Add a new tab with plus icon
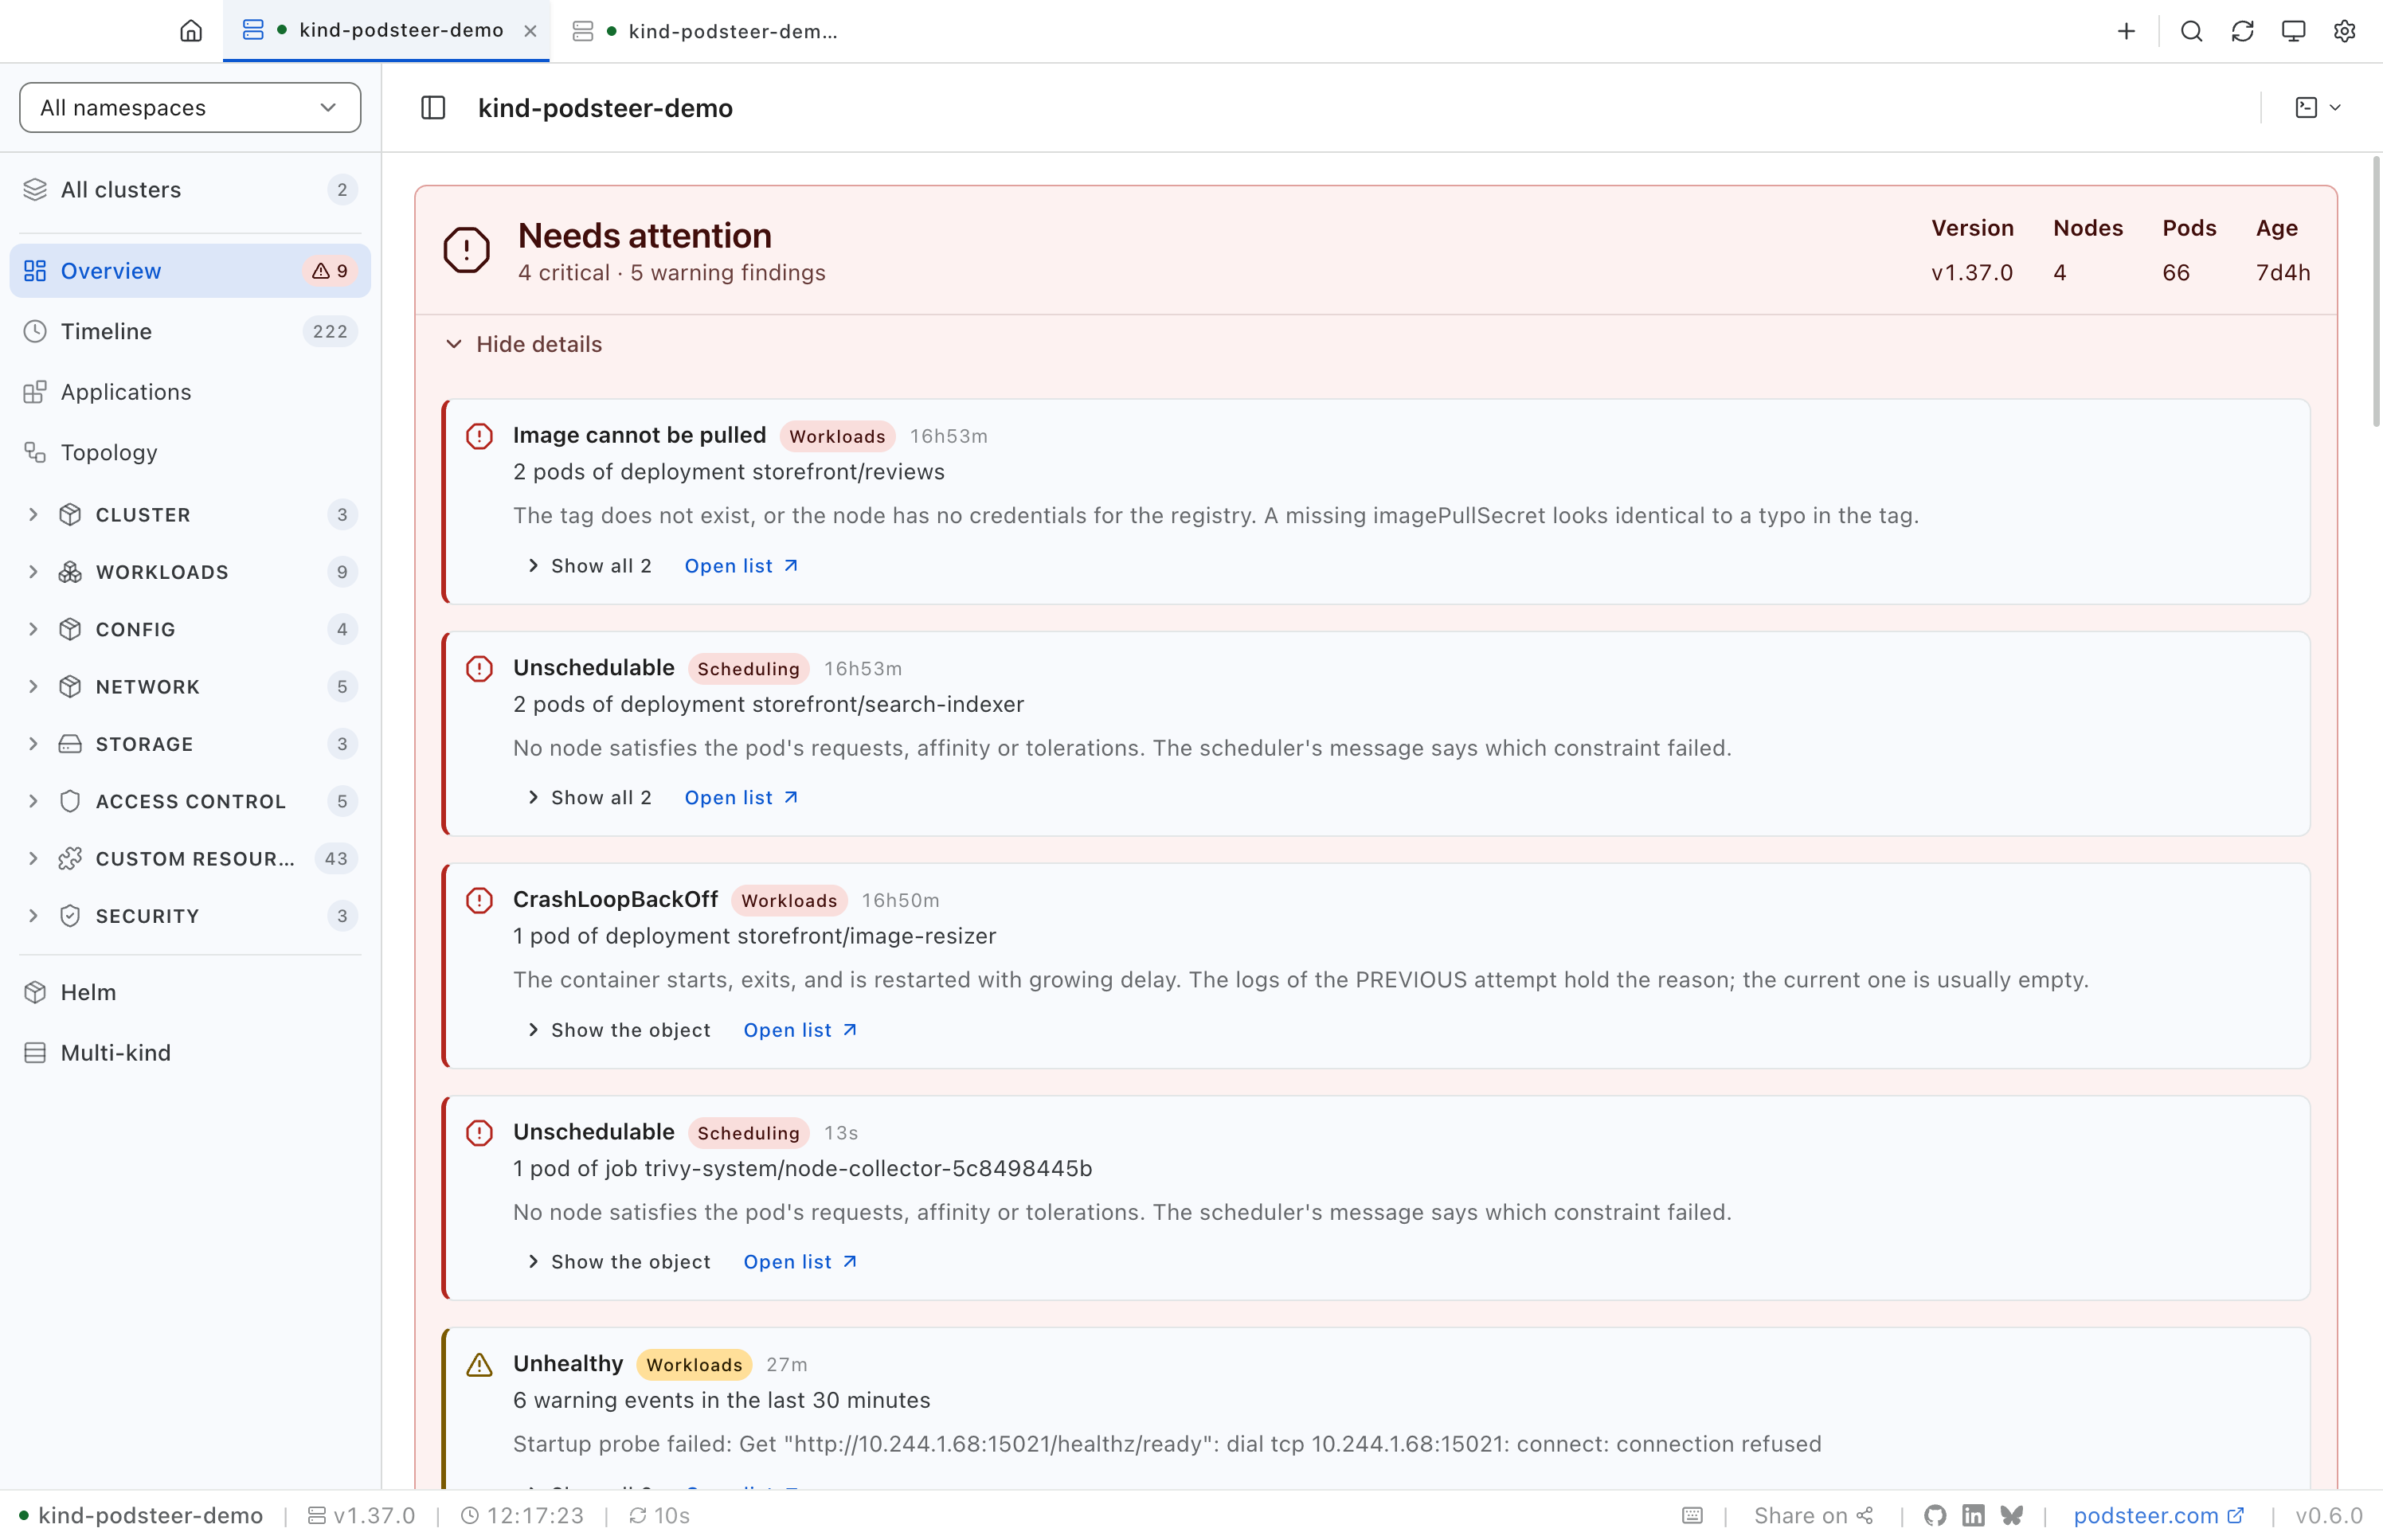2383x1540 pixels. click(x=2126, y=31)
